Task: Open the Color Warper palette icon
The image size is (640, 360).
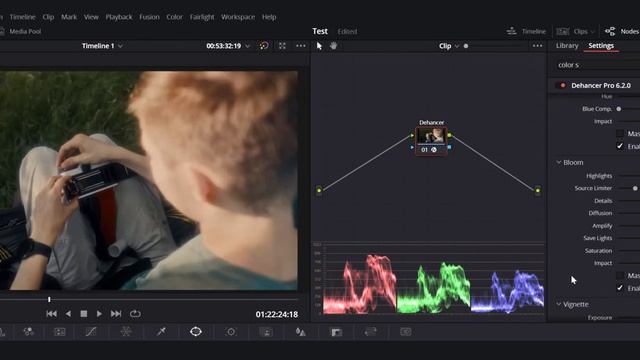Action: [x=126, y=331]
